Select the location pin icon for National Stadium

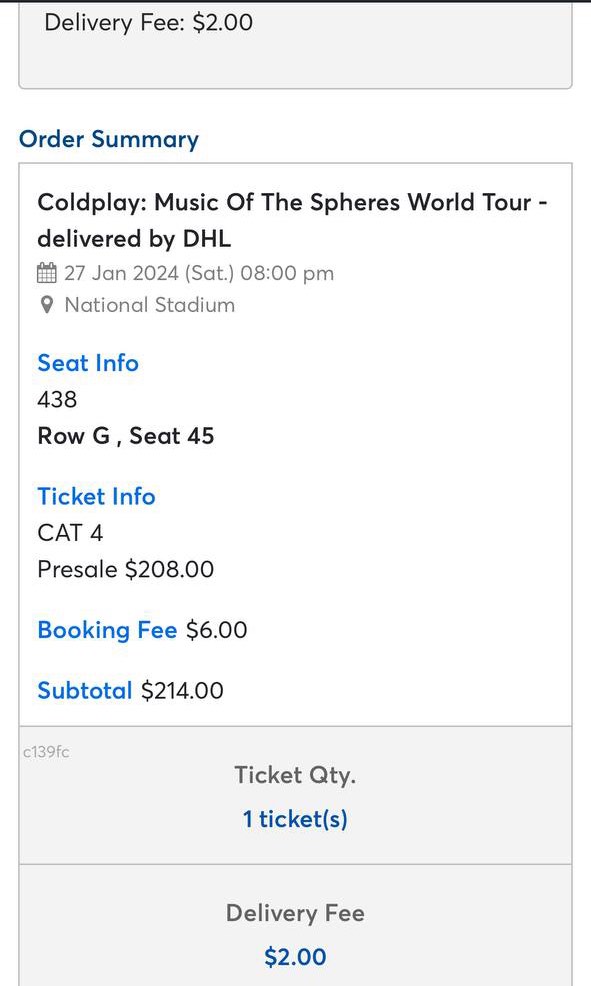click(x=46, y=305)
